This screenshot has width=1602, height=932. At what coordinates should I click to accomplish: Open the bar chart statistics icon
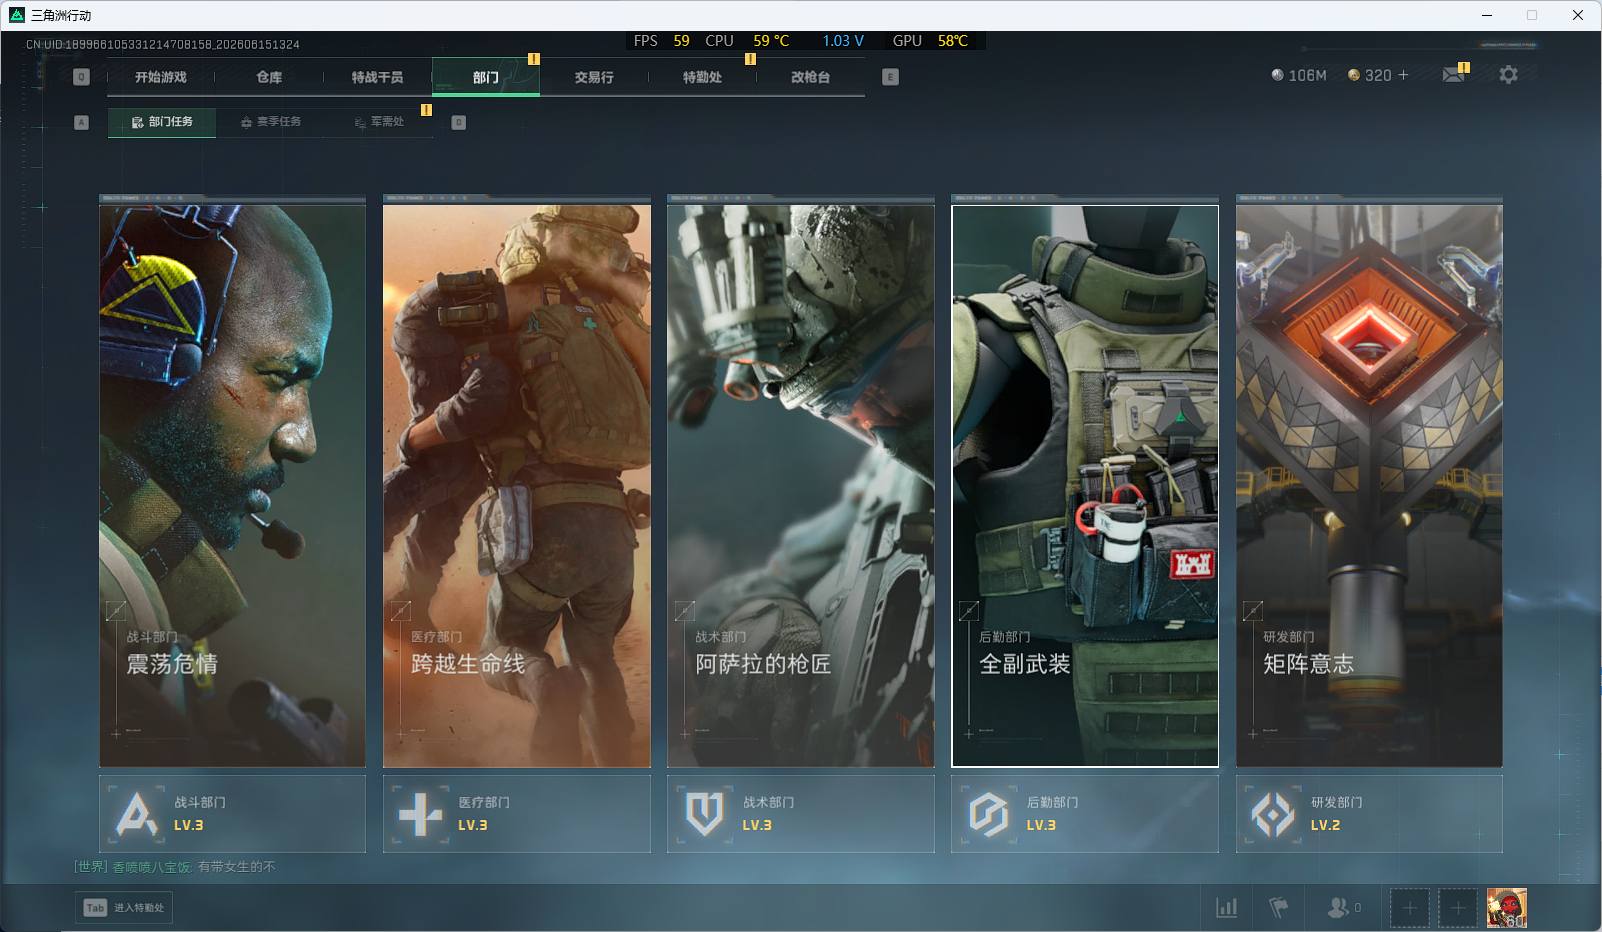coord(1226,908)
